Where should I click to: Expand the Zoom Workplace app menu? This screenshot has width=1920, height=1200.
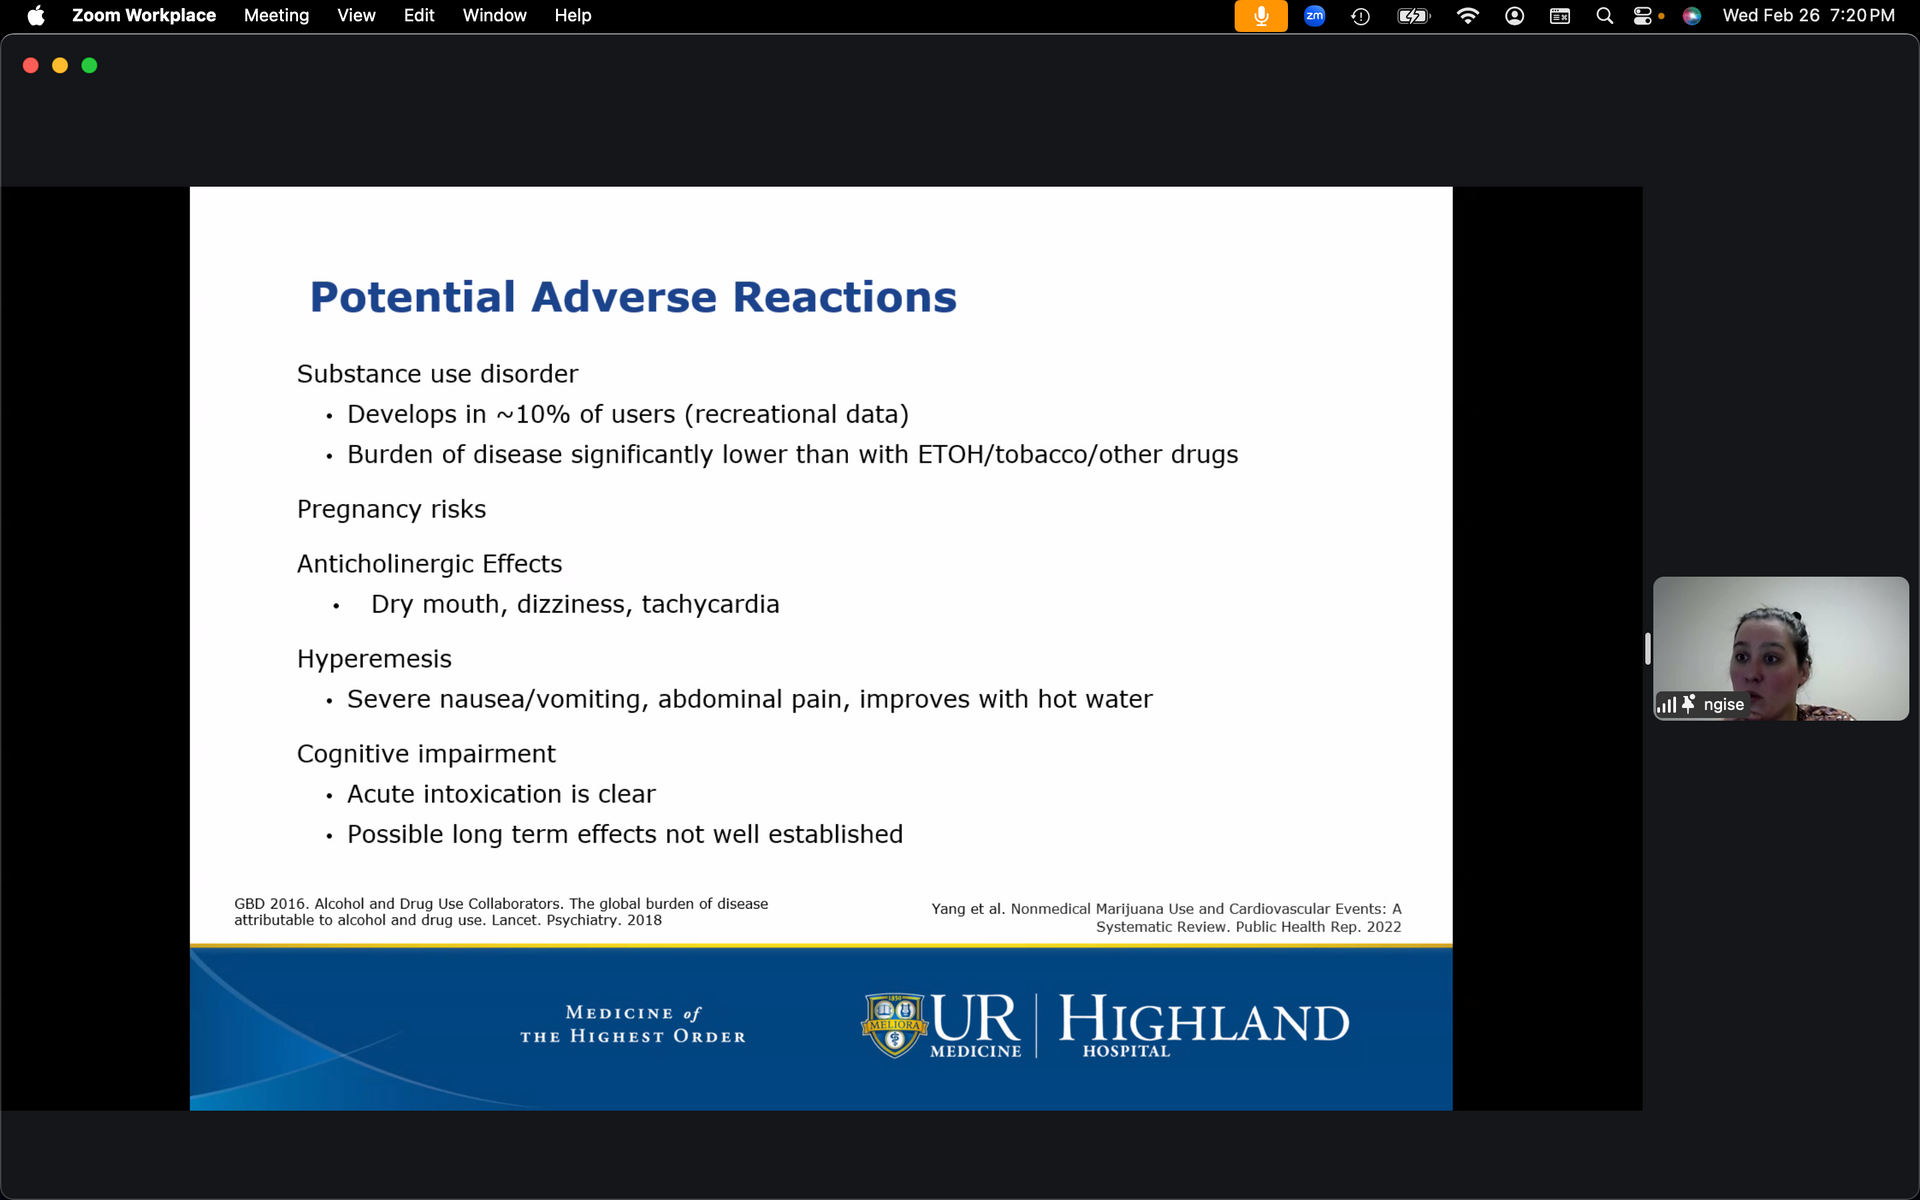pyautogui.click(x=143, y=16)
